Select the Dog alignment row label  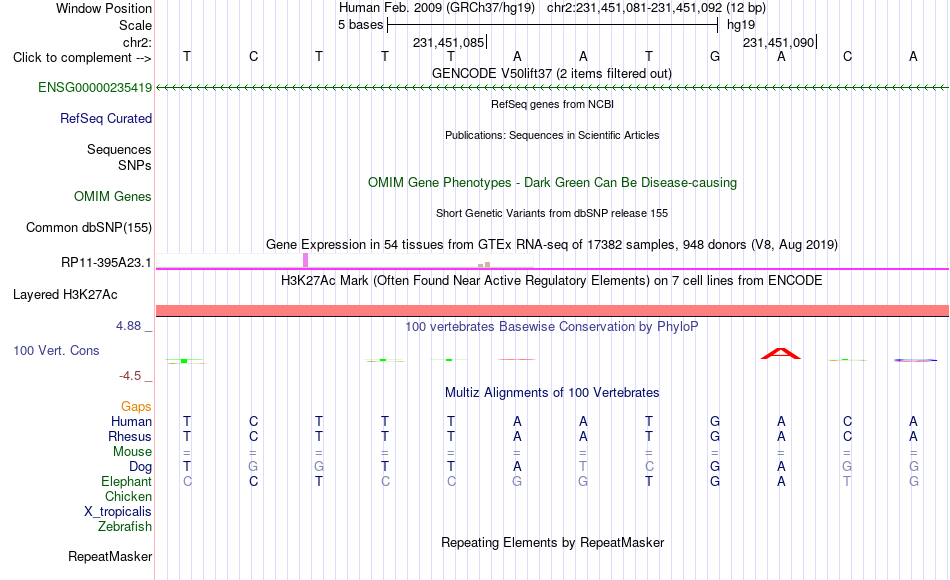coord(140,466)
